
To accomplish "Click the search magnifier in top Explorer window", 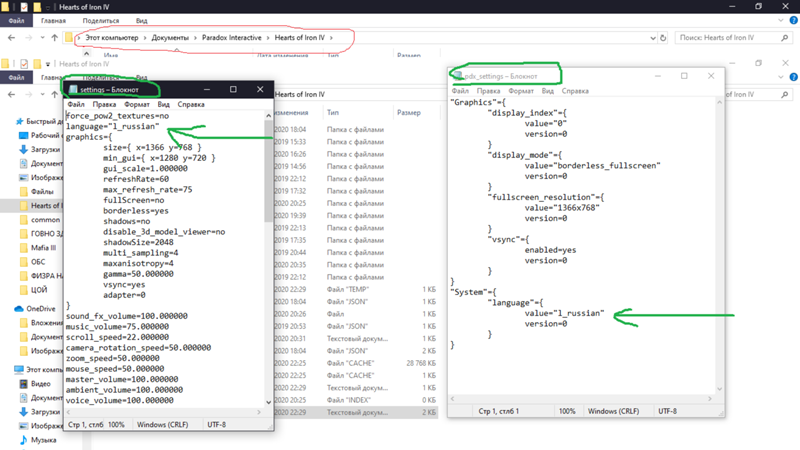I will pyautogui.click(x=785, y=38).
